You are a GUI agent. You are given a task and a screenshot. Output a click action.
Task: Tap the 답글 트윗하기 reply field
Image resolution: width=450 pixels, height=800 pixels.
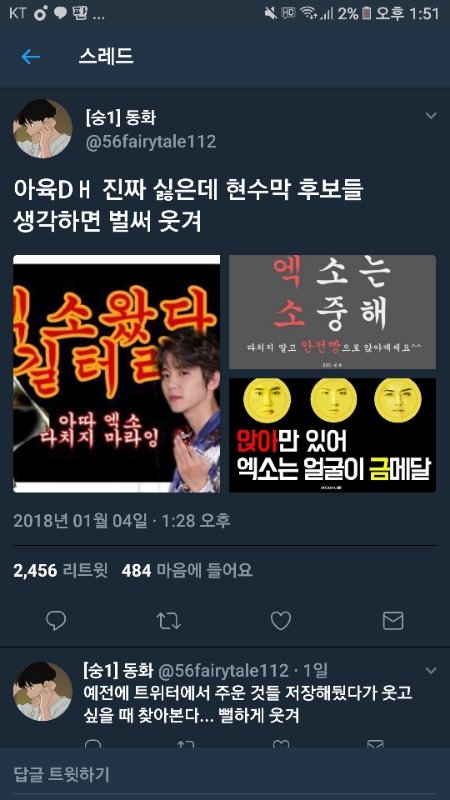[x=225, y=774]
